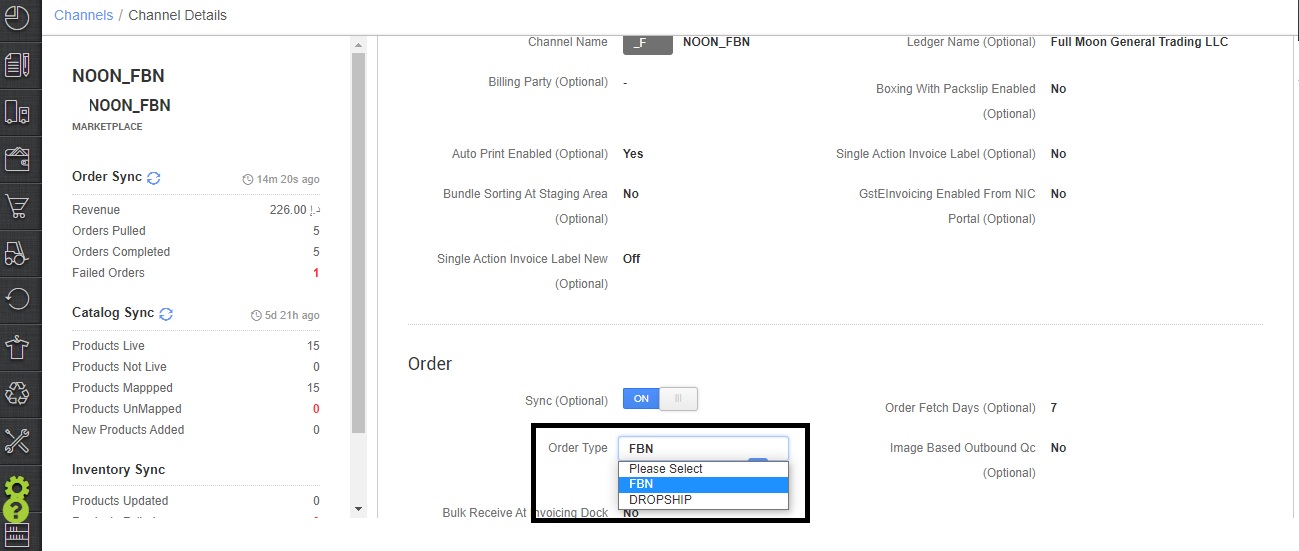Click the Revenue 226.00 value

tap(293, 210)
